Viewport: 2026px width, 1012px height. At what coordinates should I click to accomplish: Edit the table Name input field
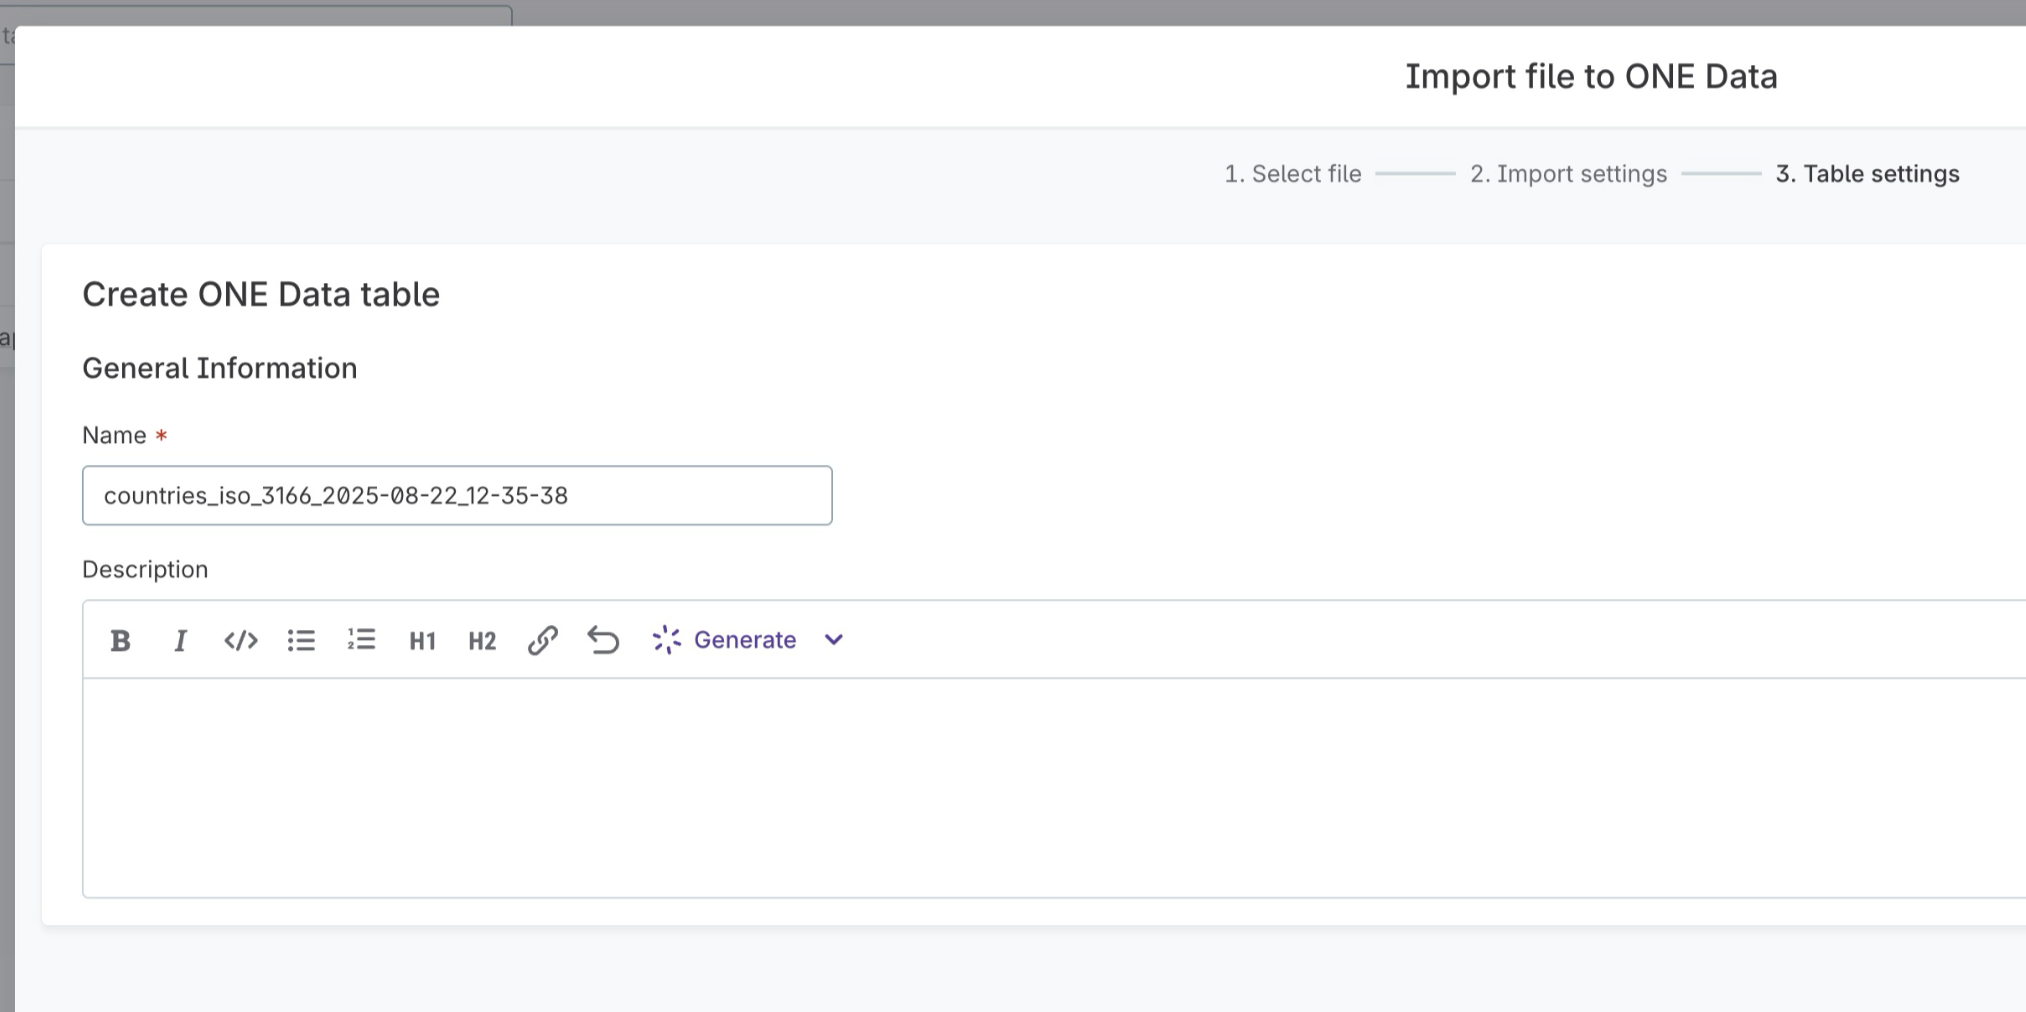457,495
